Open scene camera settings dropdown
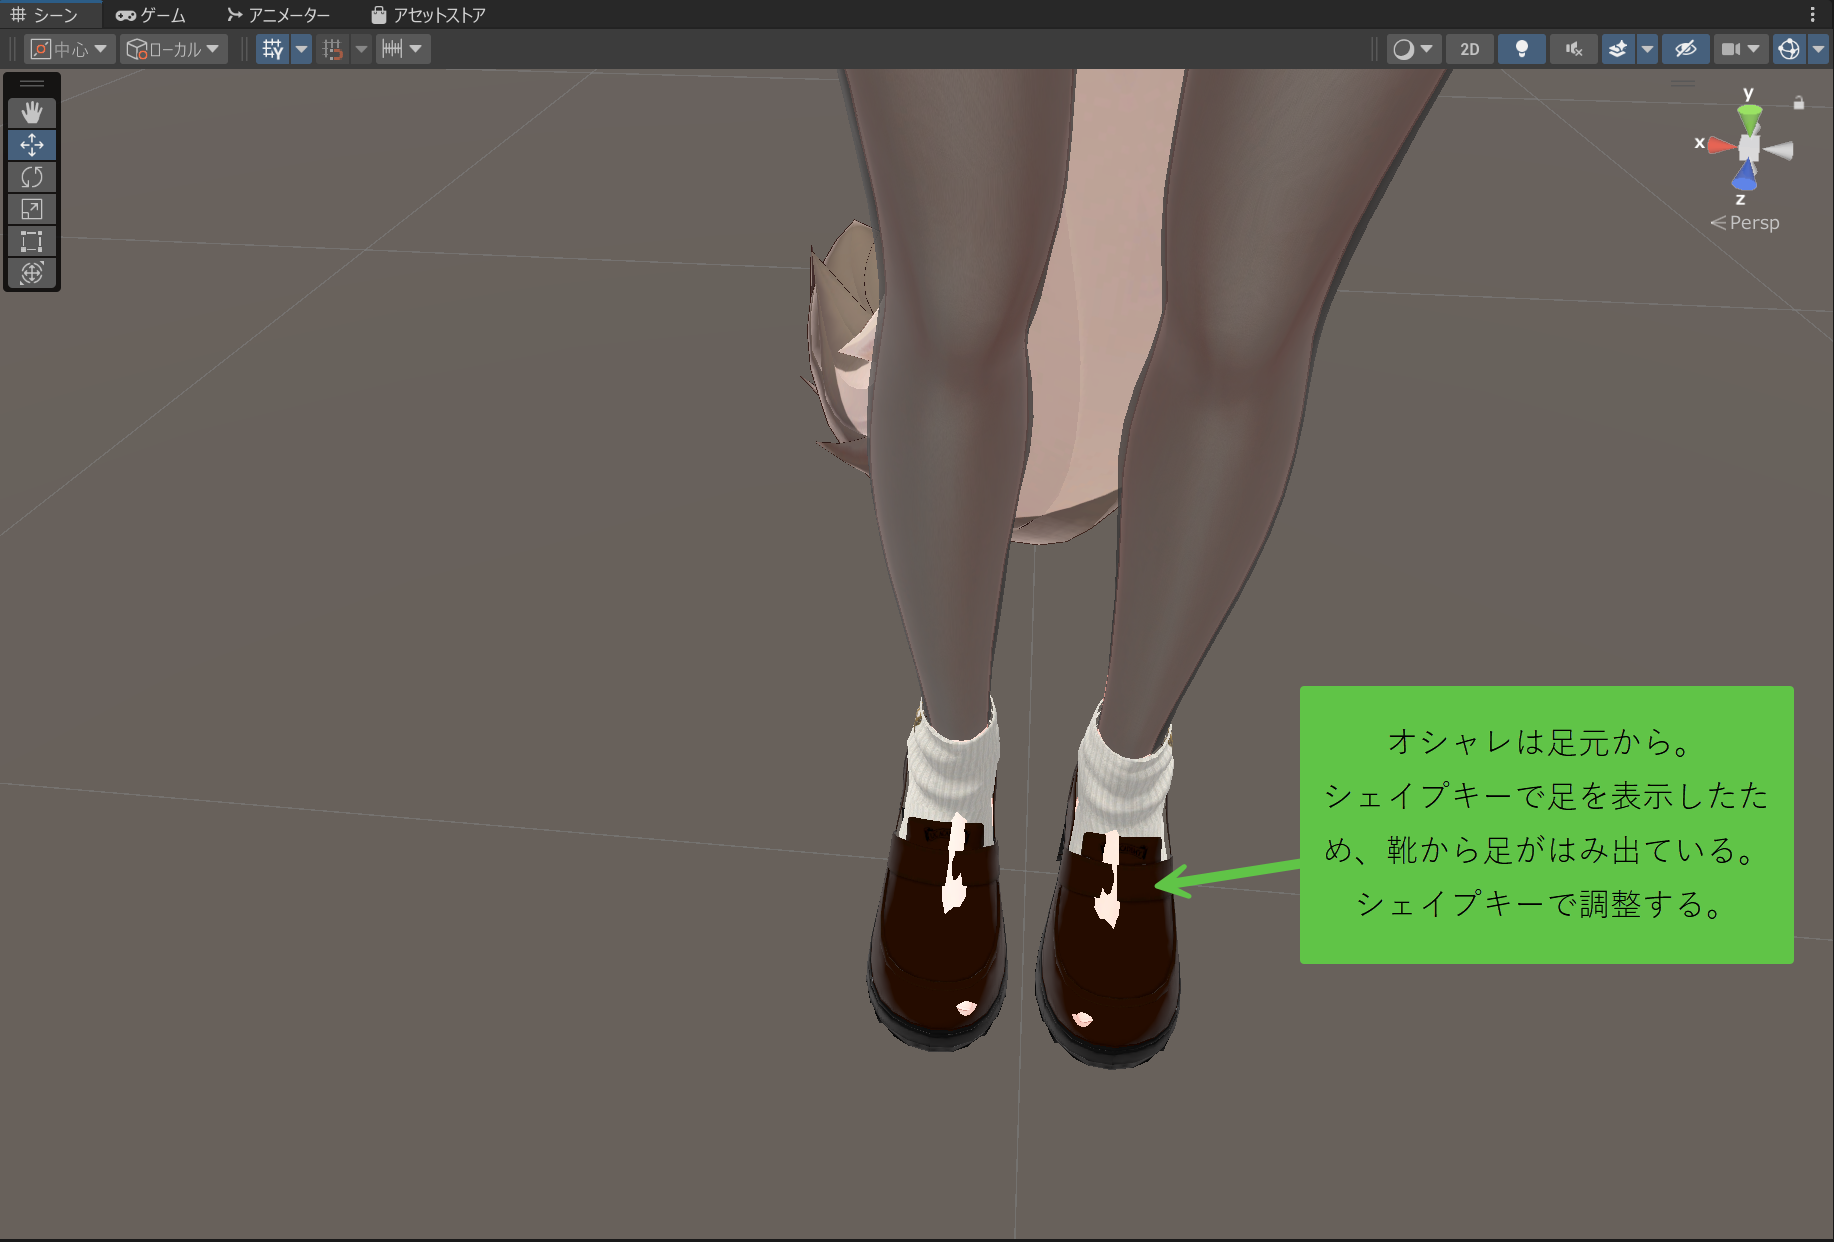Image resolution: width=1834 pixels, height=1242 pixels. click(x=1741, y=49)
